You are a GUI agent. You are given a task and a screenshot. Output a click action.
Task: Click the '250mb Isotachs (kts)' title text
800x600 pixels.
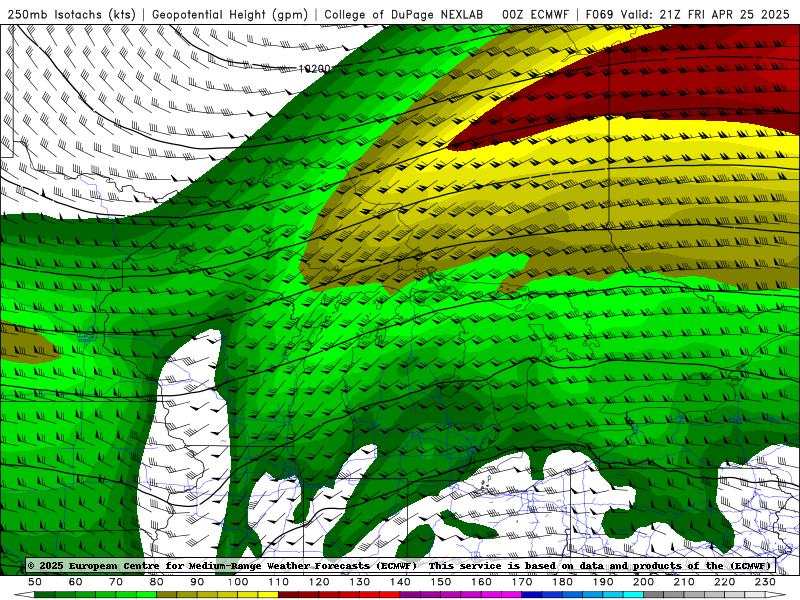tap(71, 15)
